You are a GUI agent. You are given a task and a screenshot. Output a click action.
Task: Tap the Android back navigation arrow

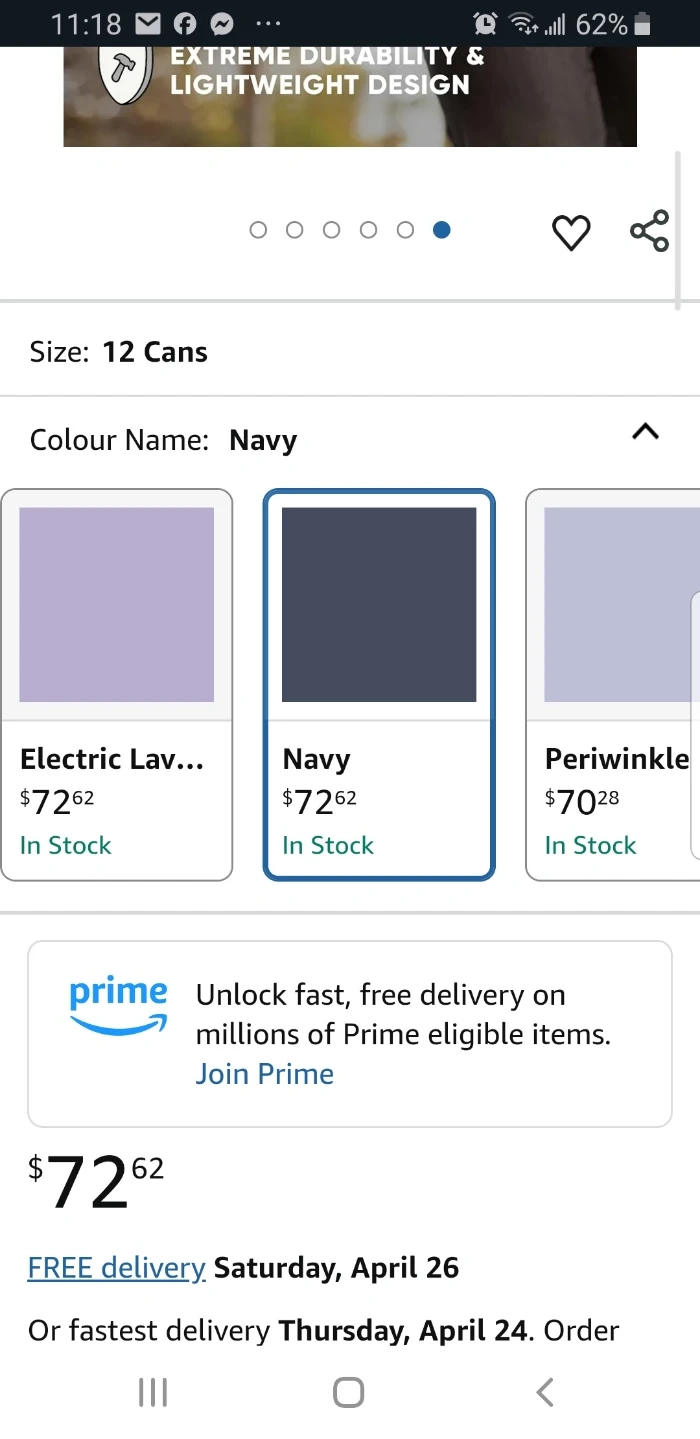coord(544,1392)
